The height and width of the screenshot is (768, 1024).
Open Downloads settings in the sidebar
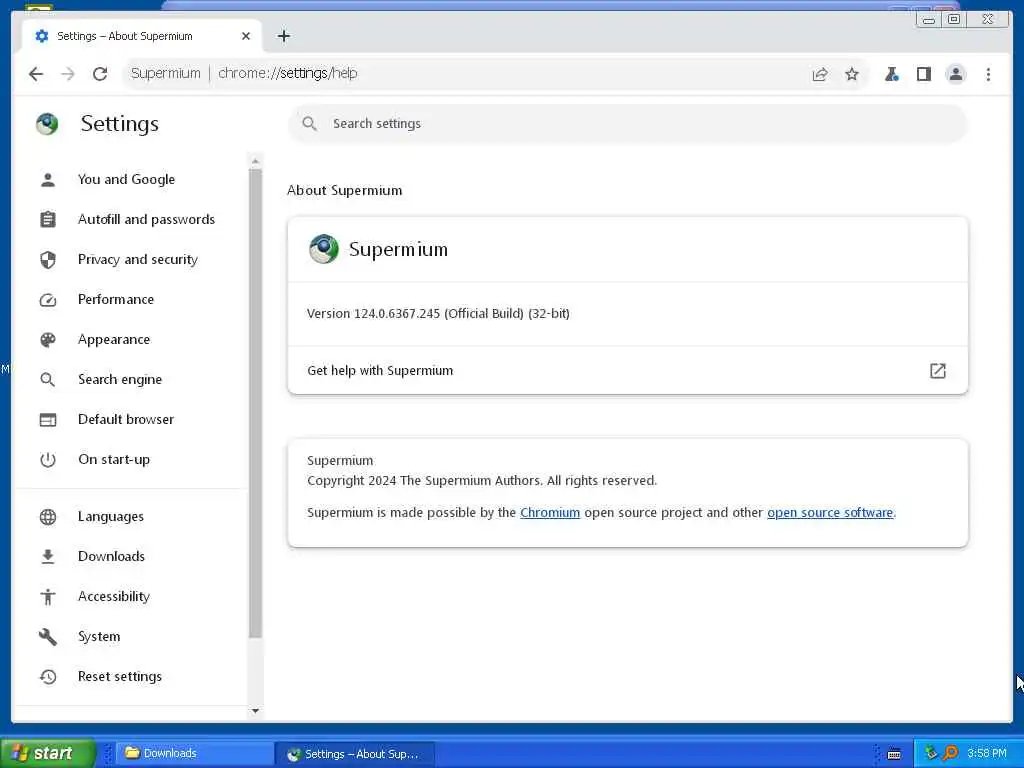[131, 556]
